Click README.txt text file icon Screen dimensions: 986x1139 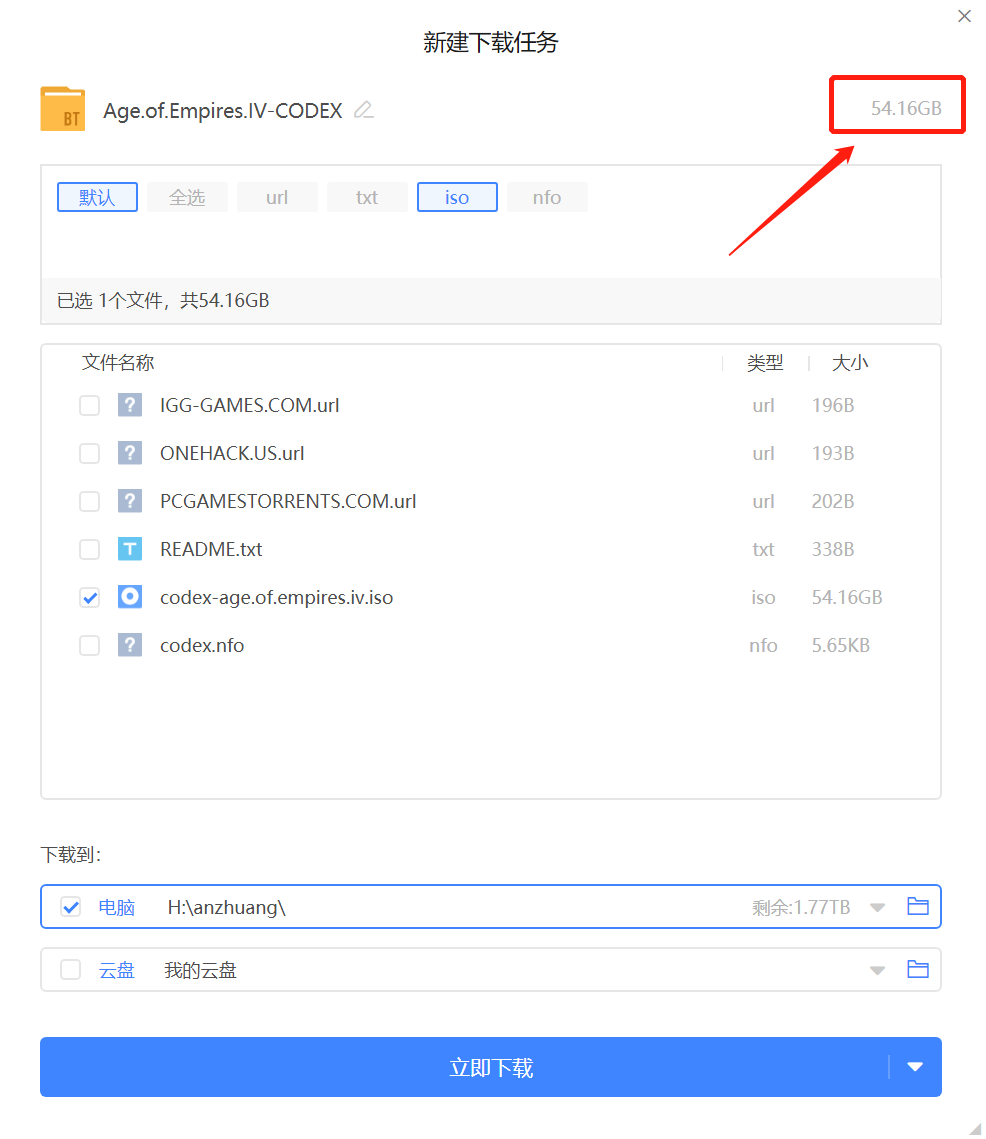click(x=130, y=548)
